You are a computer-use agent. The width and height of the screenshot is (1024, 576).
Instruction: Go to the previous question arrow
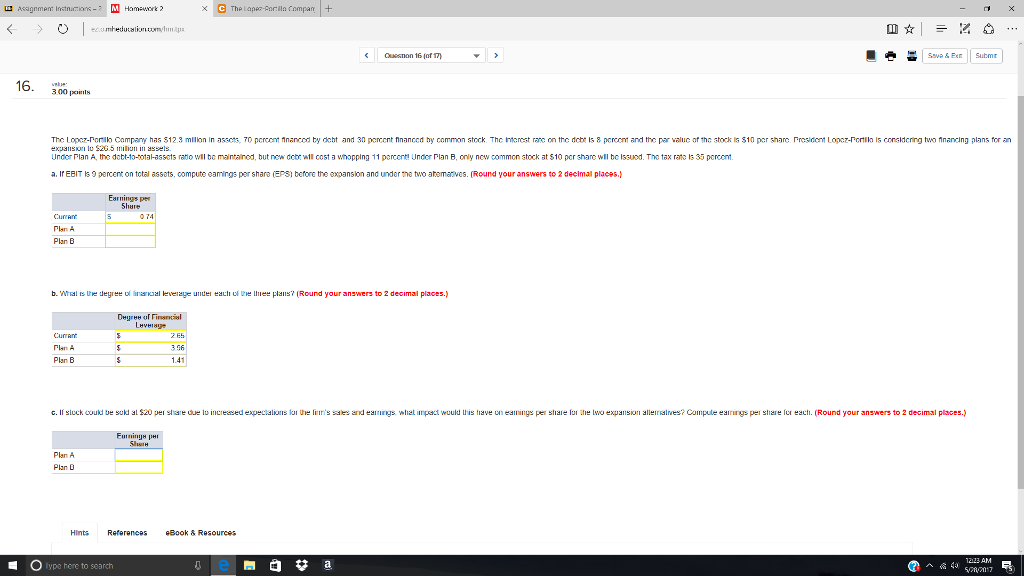(366, 56)
